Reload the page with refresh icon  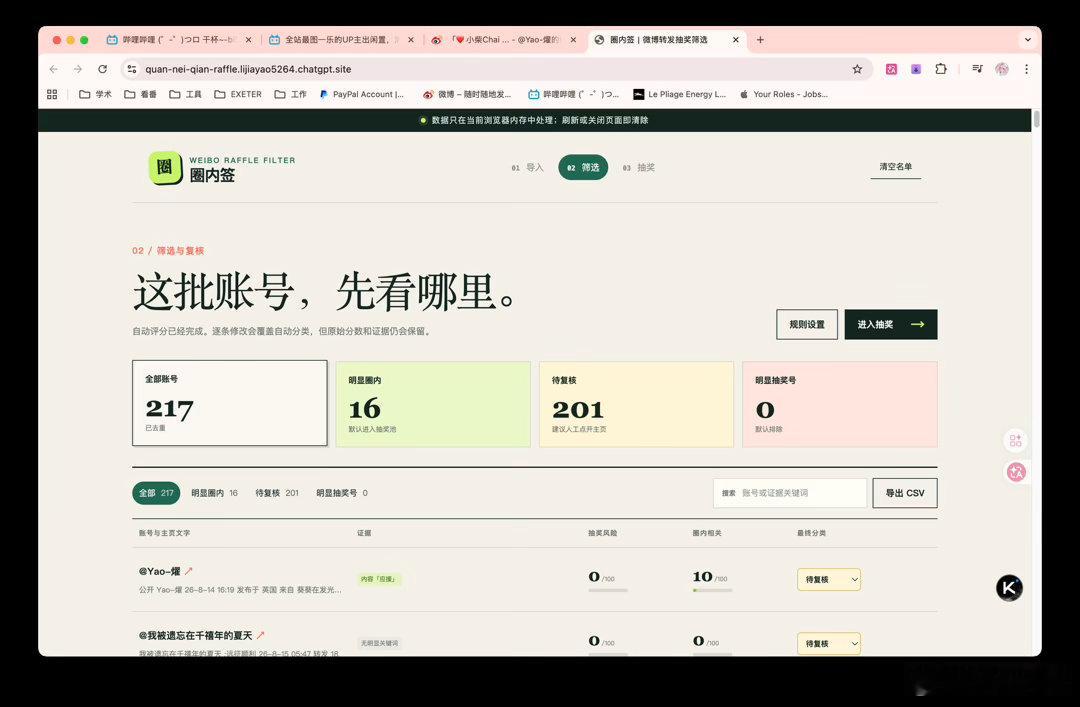coord(103,69)
